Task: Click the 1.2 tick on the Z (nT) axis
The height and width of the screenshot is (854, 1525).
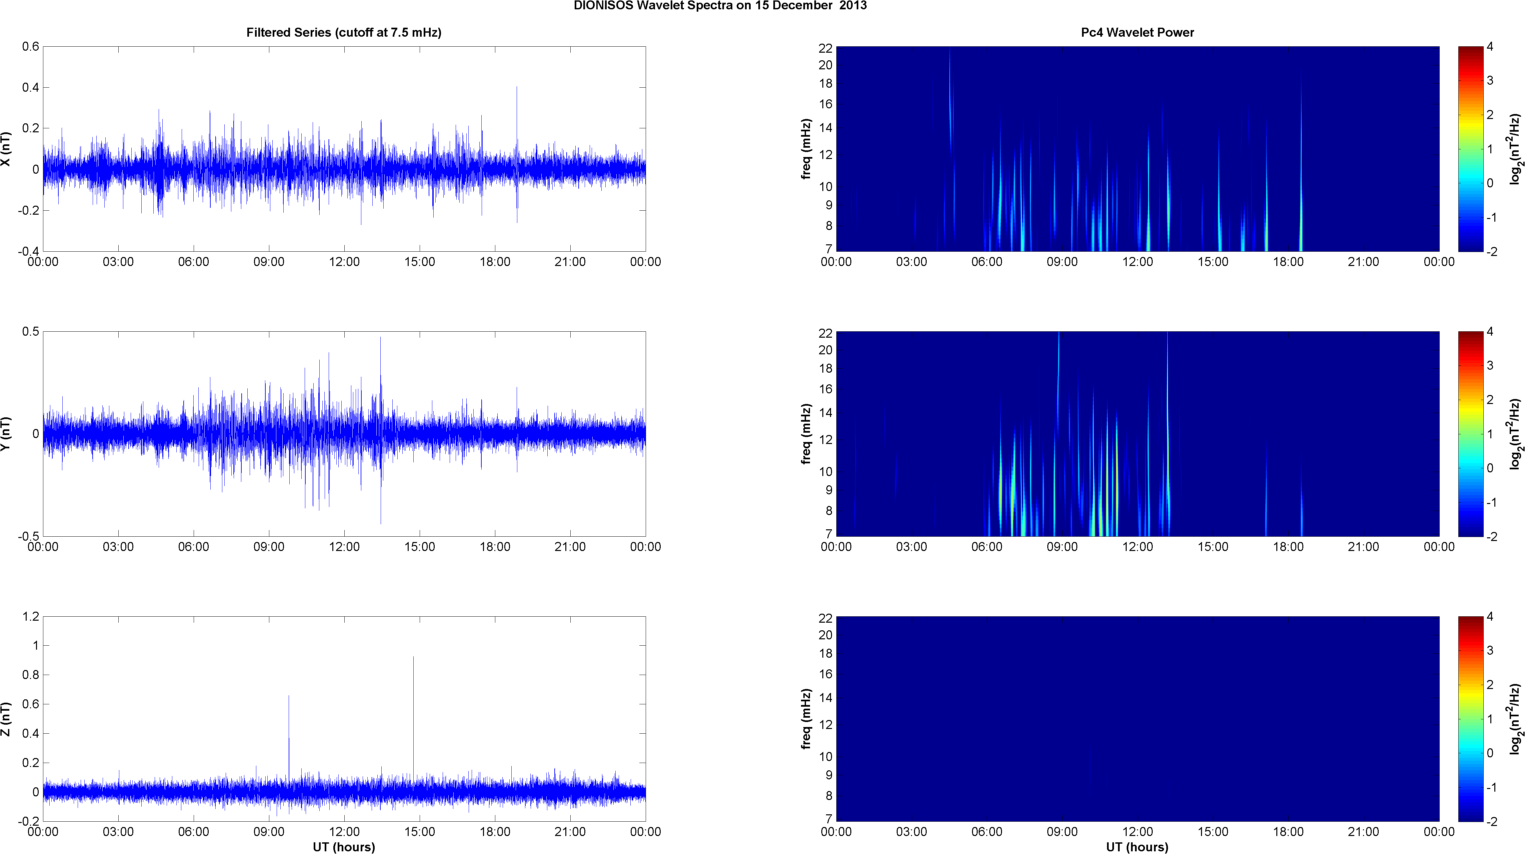Action: 30,617
